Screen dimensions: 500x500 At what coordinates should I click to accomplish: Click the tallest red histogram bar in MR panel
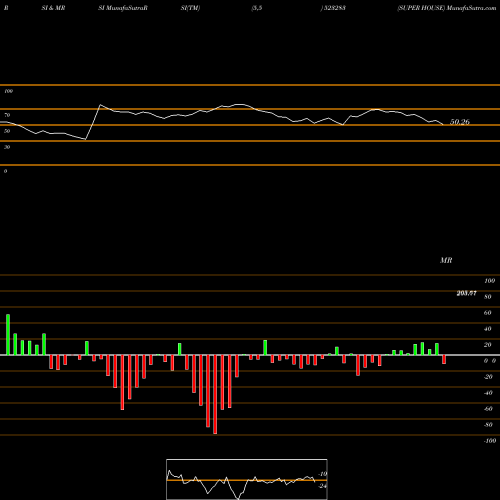(x=215, y=394)
